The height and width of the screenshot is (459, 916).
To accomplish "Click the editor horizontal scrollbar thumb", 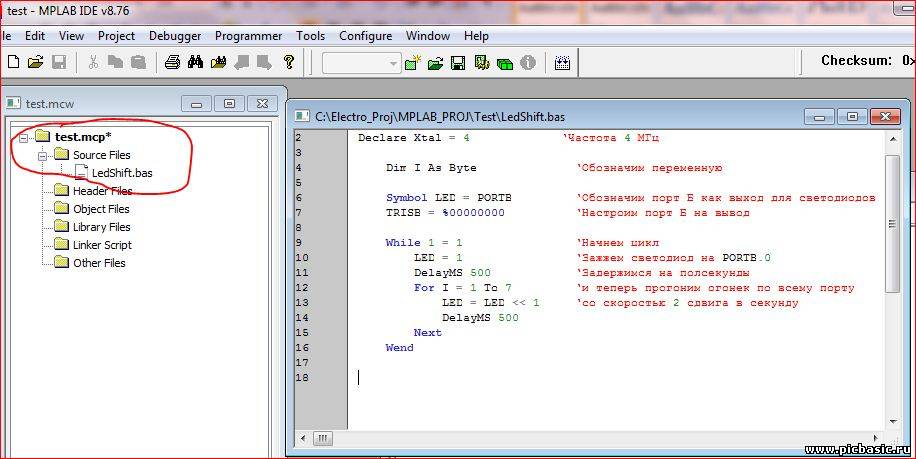I will (322, 438).
